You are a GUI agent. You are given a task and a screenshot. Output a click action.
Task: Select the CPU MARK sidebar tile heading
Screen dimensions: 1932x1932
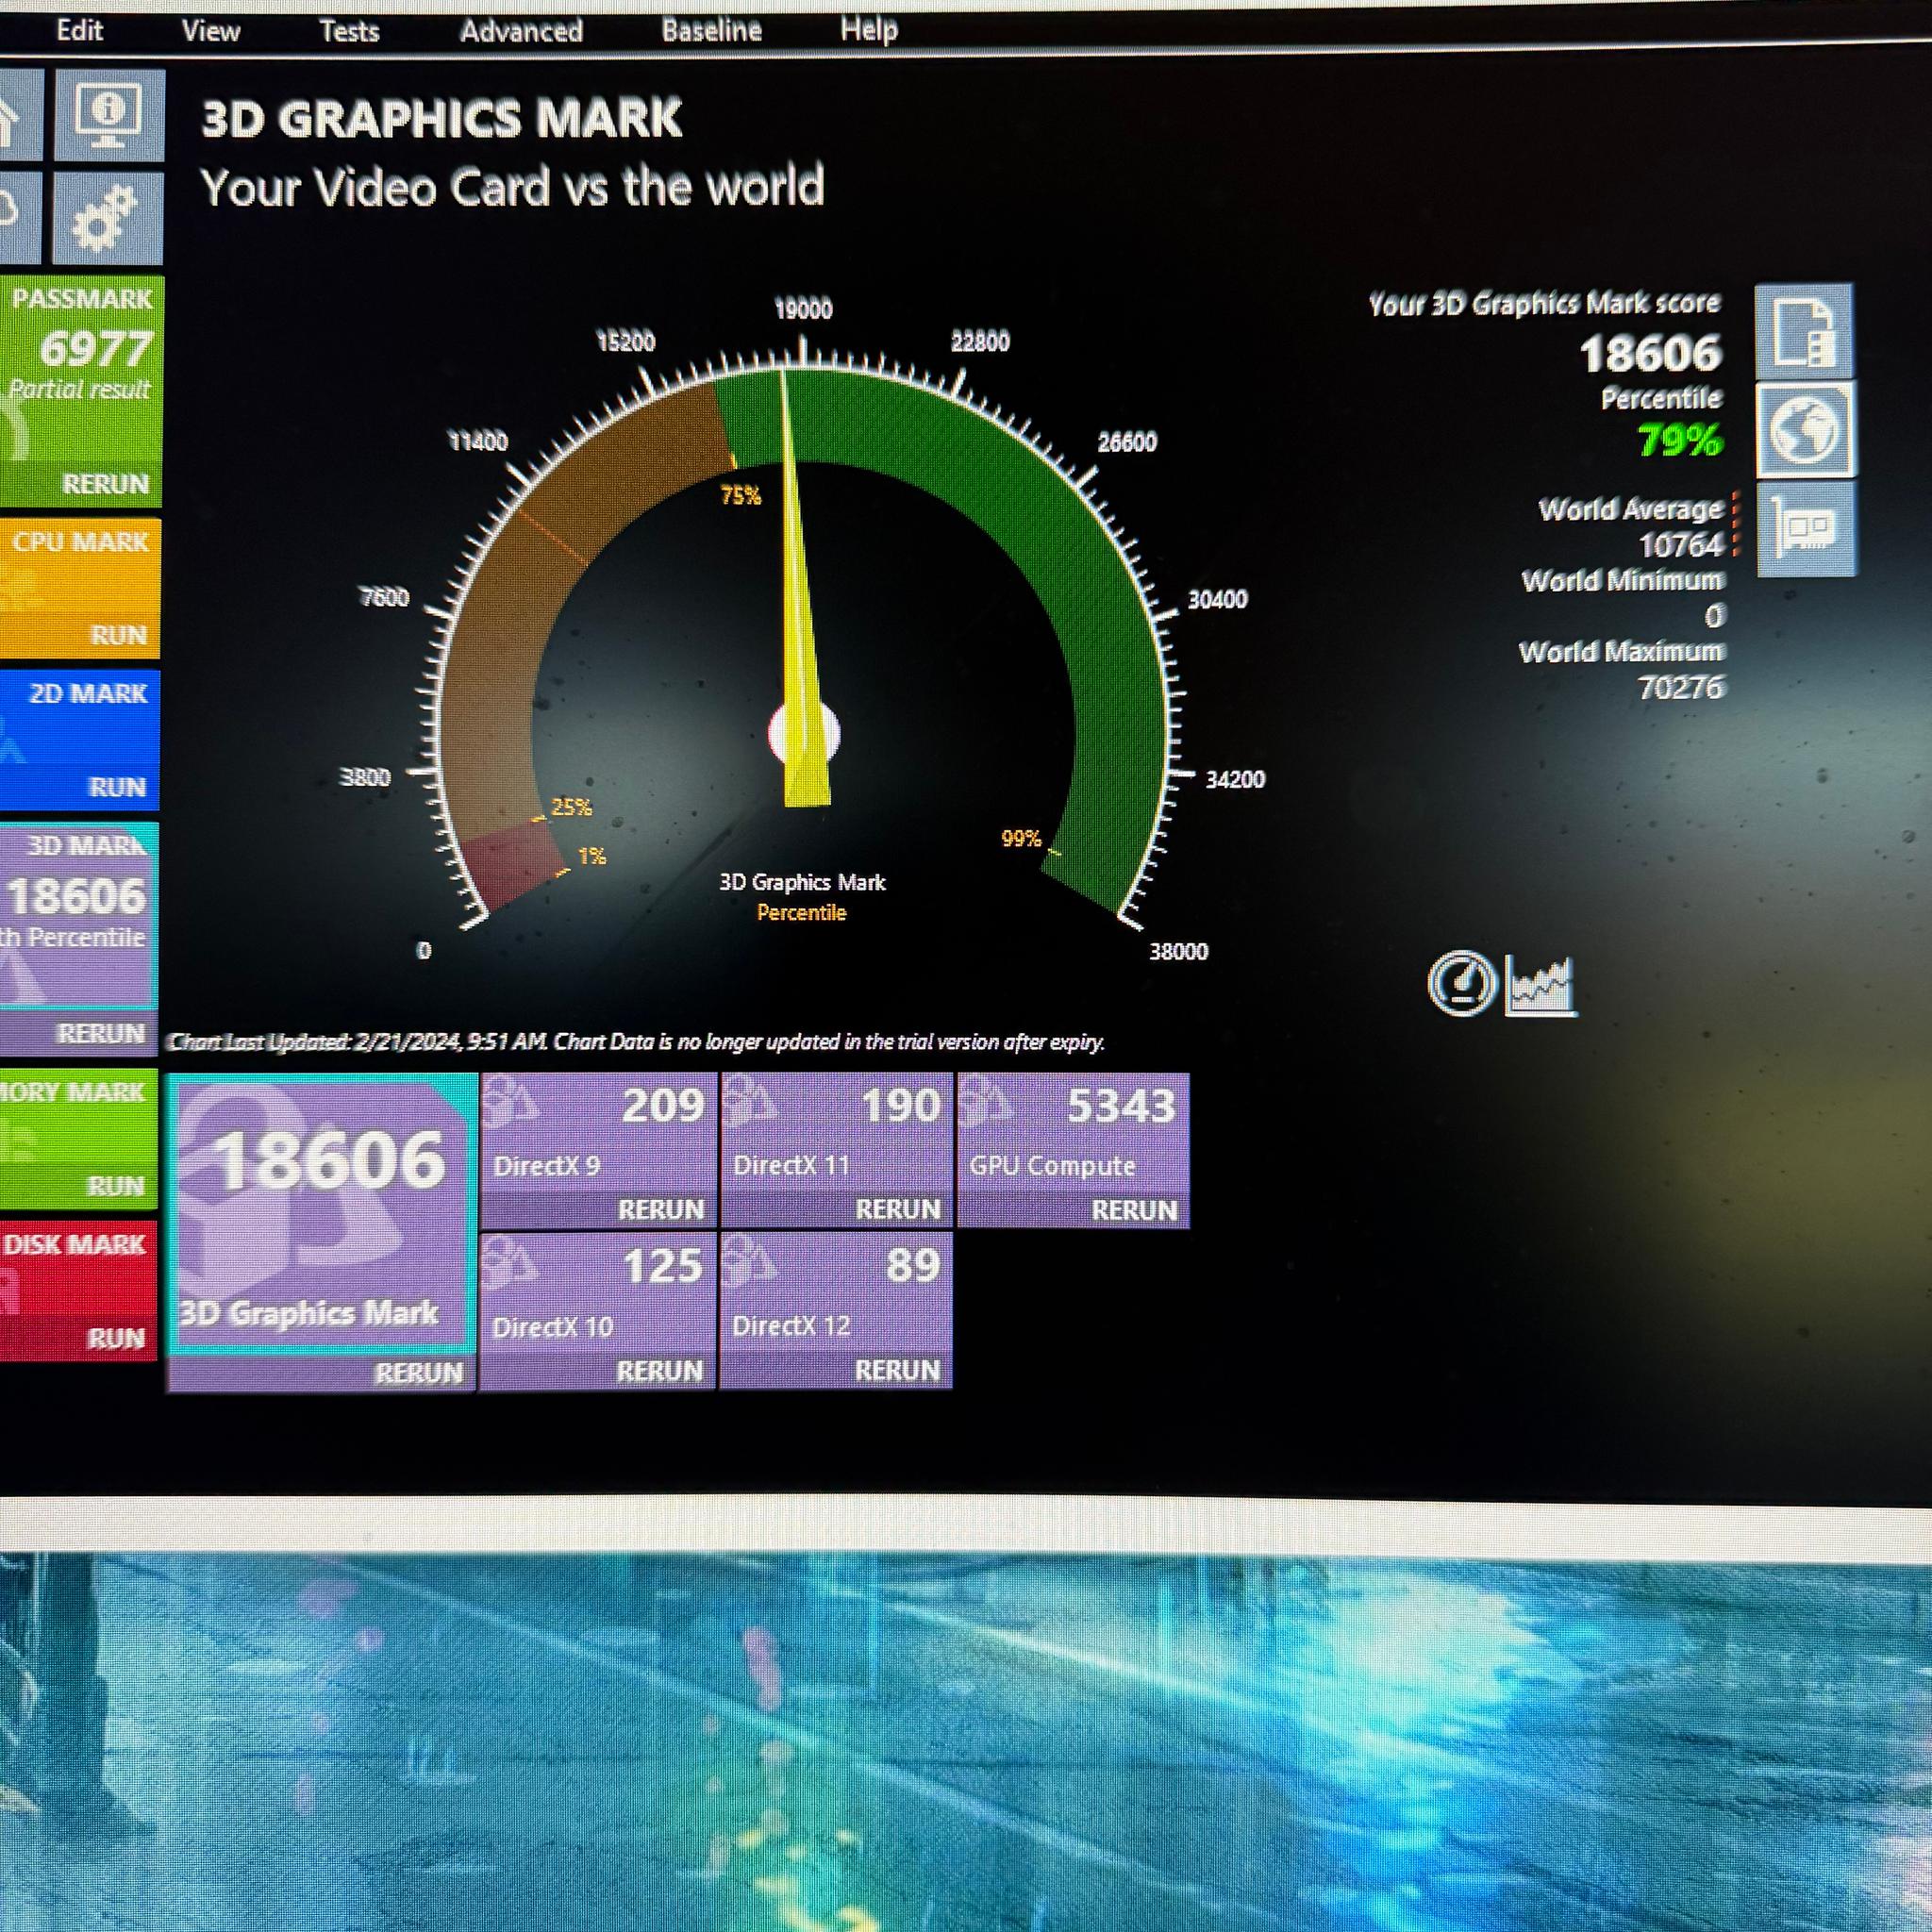[x=80, y=542]
